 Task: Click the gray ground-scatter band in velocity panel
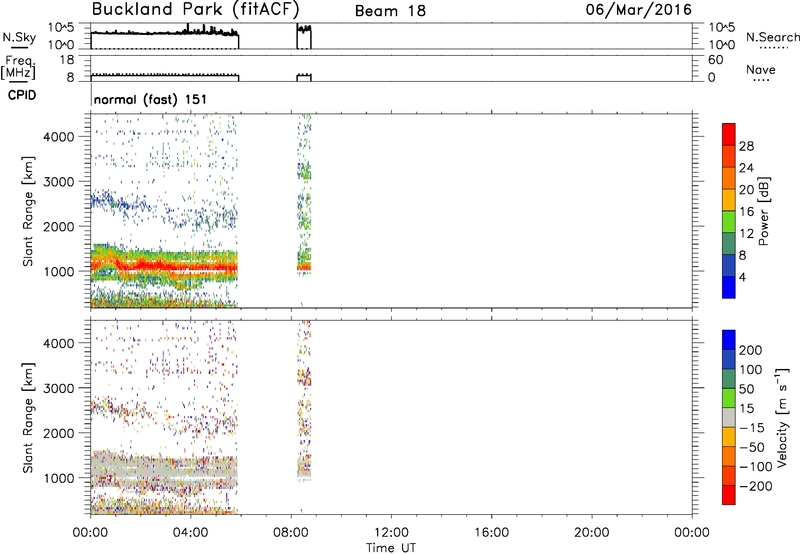(x=163, y=470)
